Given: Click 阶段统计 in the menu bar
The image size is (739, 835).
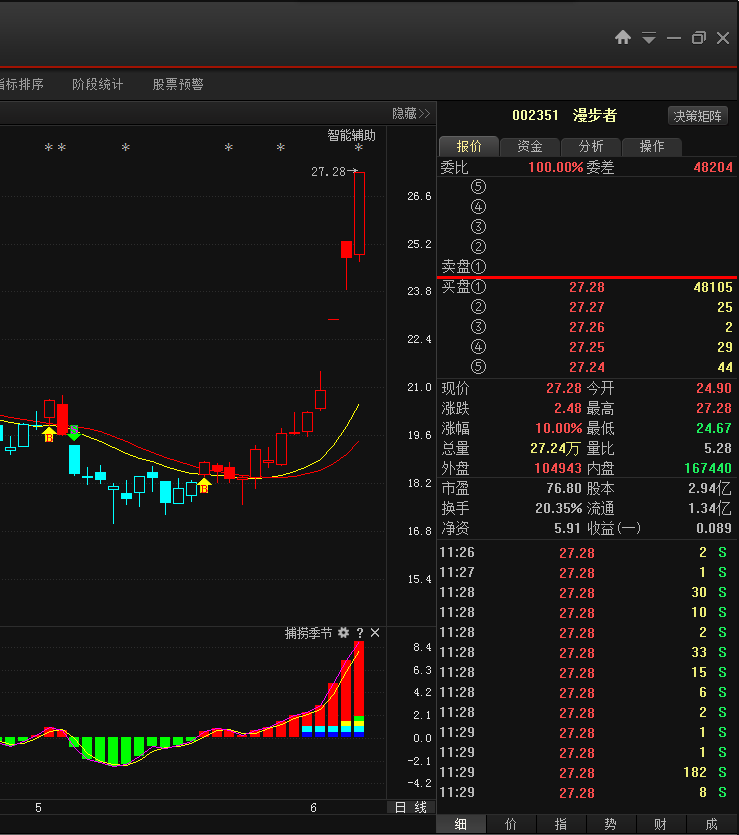Looking at the screenshot, I should coord(98,85).
